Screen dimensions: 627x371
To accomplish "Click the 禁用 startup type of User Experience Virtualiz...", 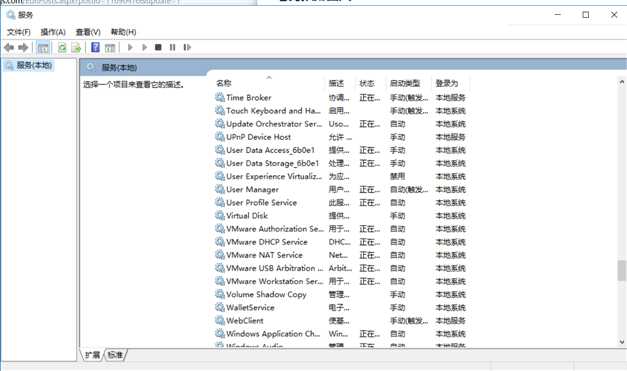I will point(398,176).
